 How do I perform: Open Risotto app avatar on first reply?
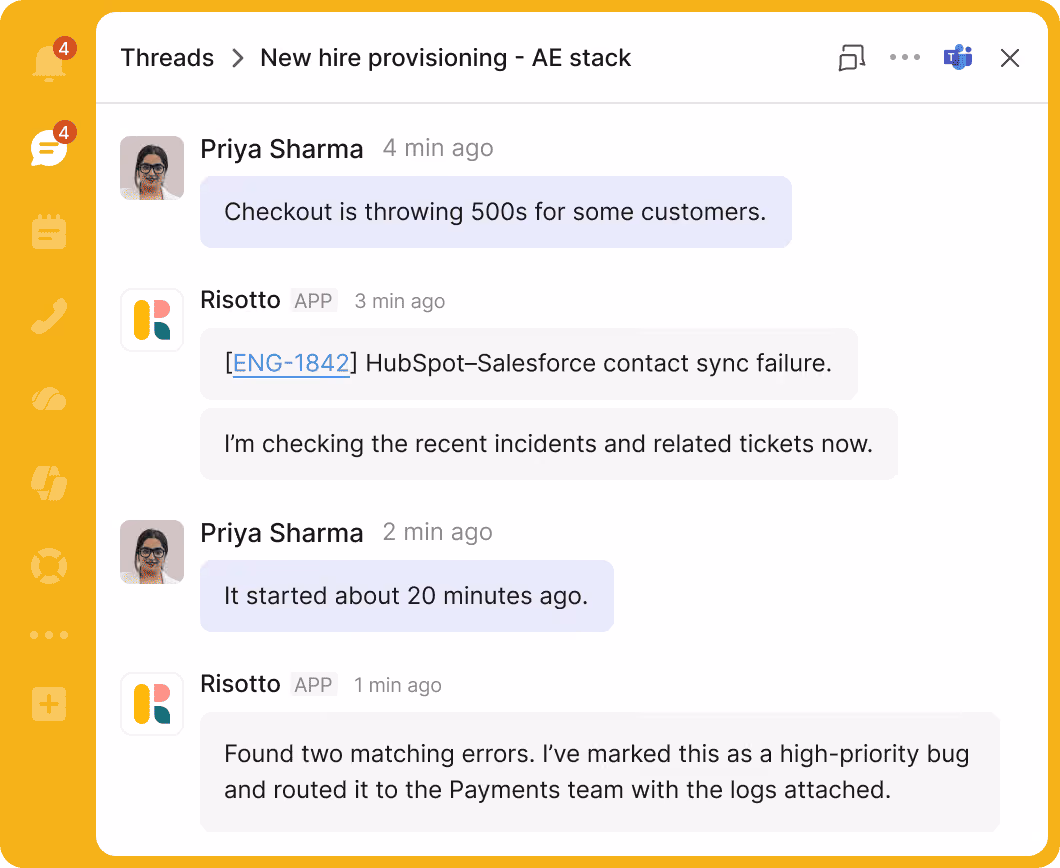click(x=152, y=320)
